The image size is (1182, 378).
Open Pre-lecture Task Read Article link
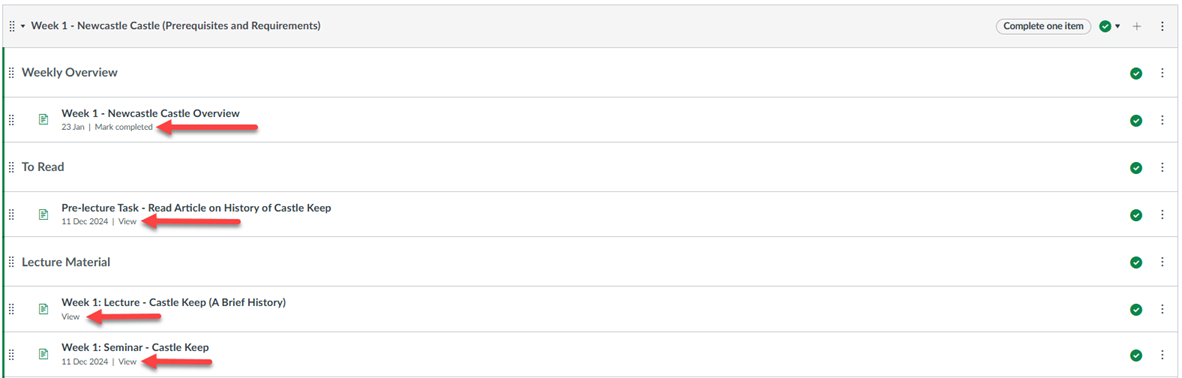click(196, 207)
